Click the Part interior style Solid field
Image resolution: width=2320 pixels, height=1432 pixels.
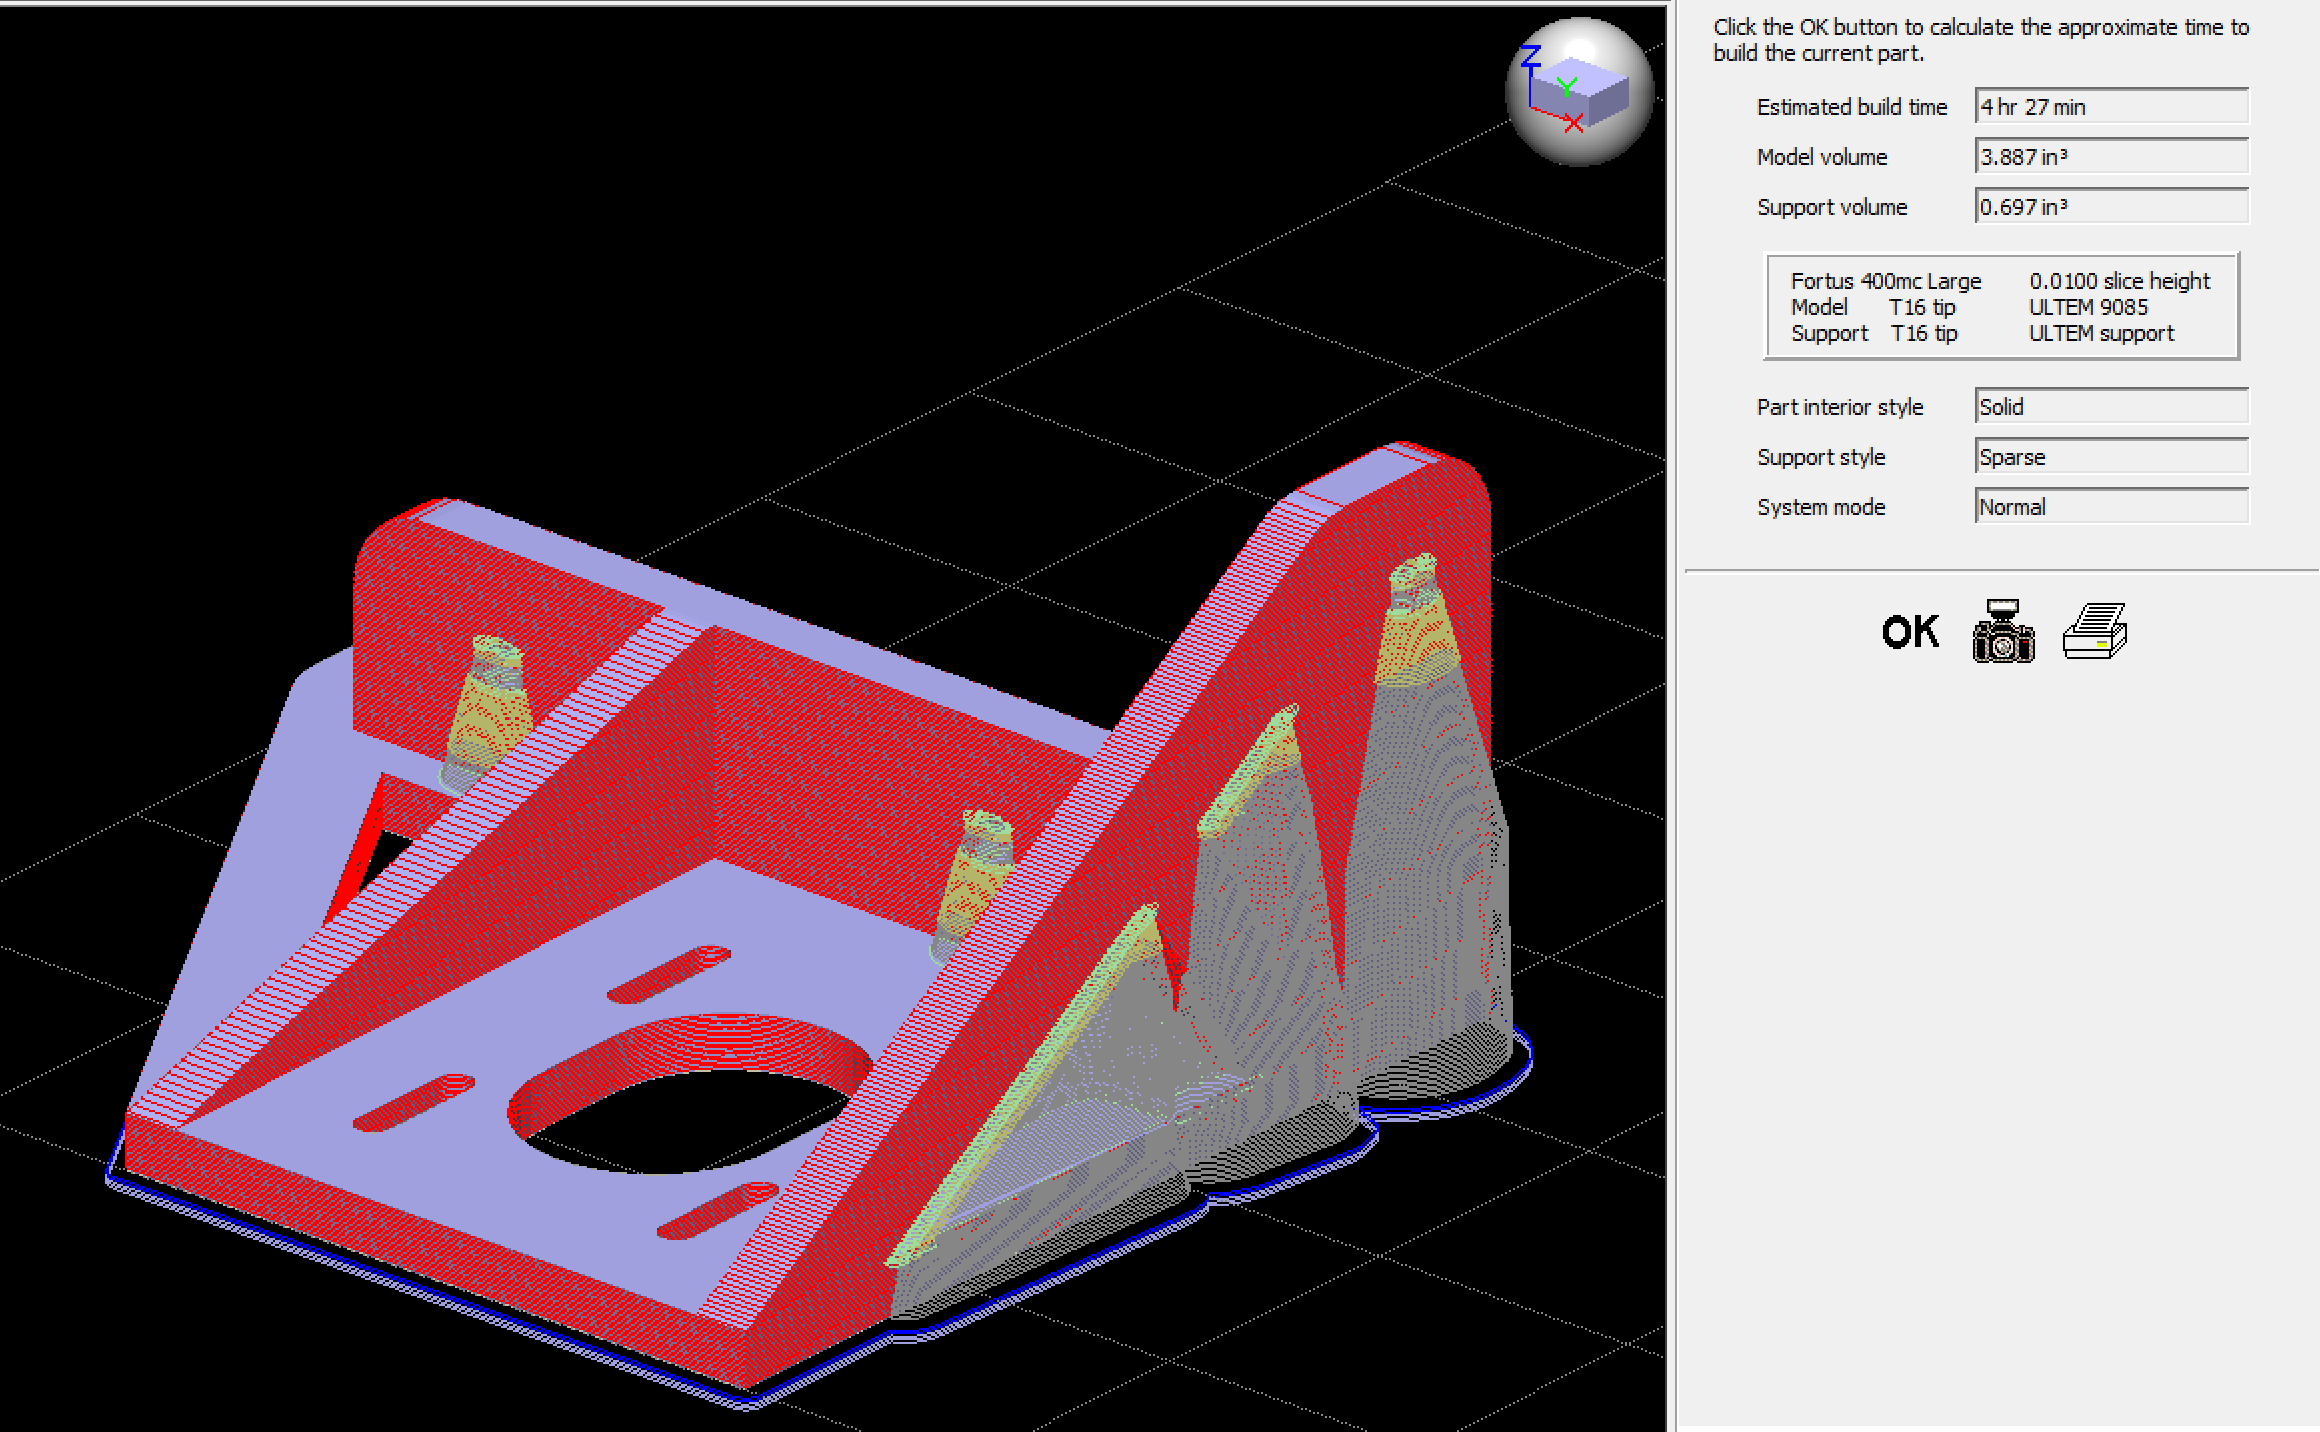(x=2111, y=407)
